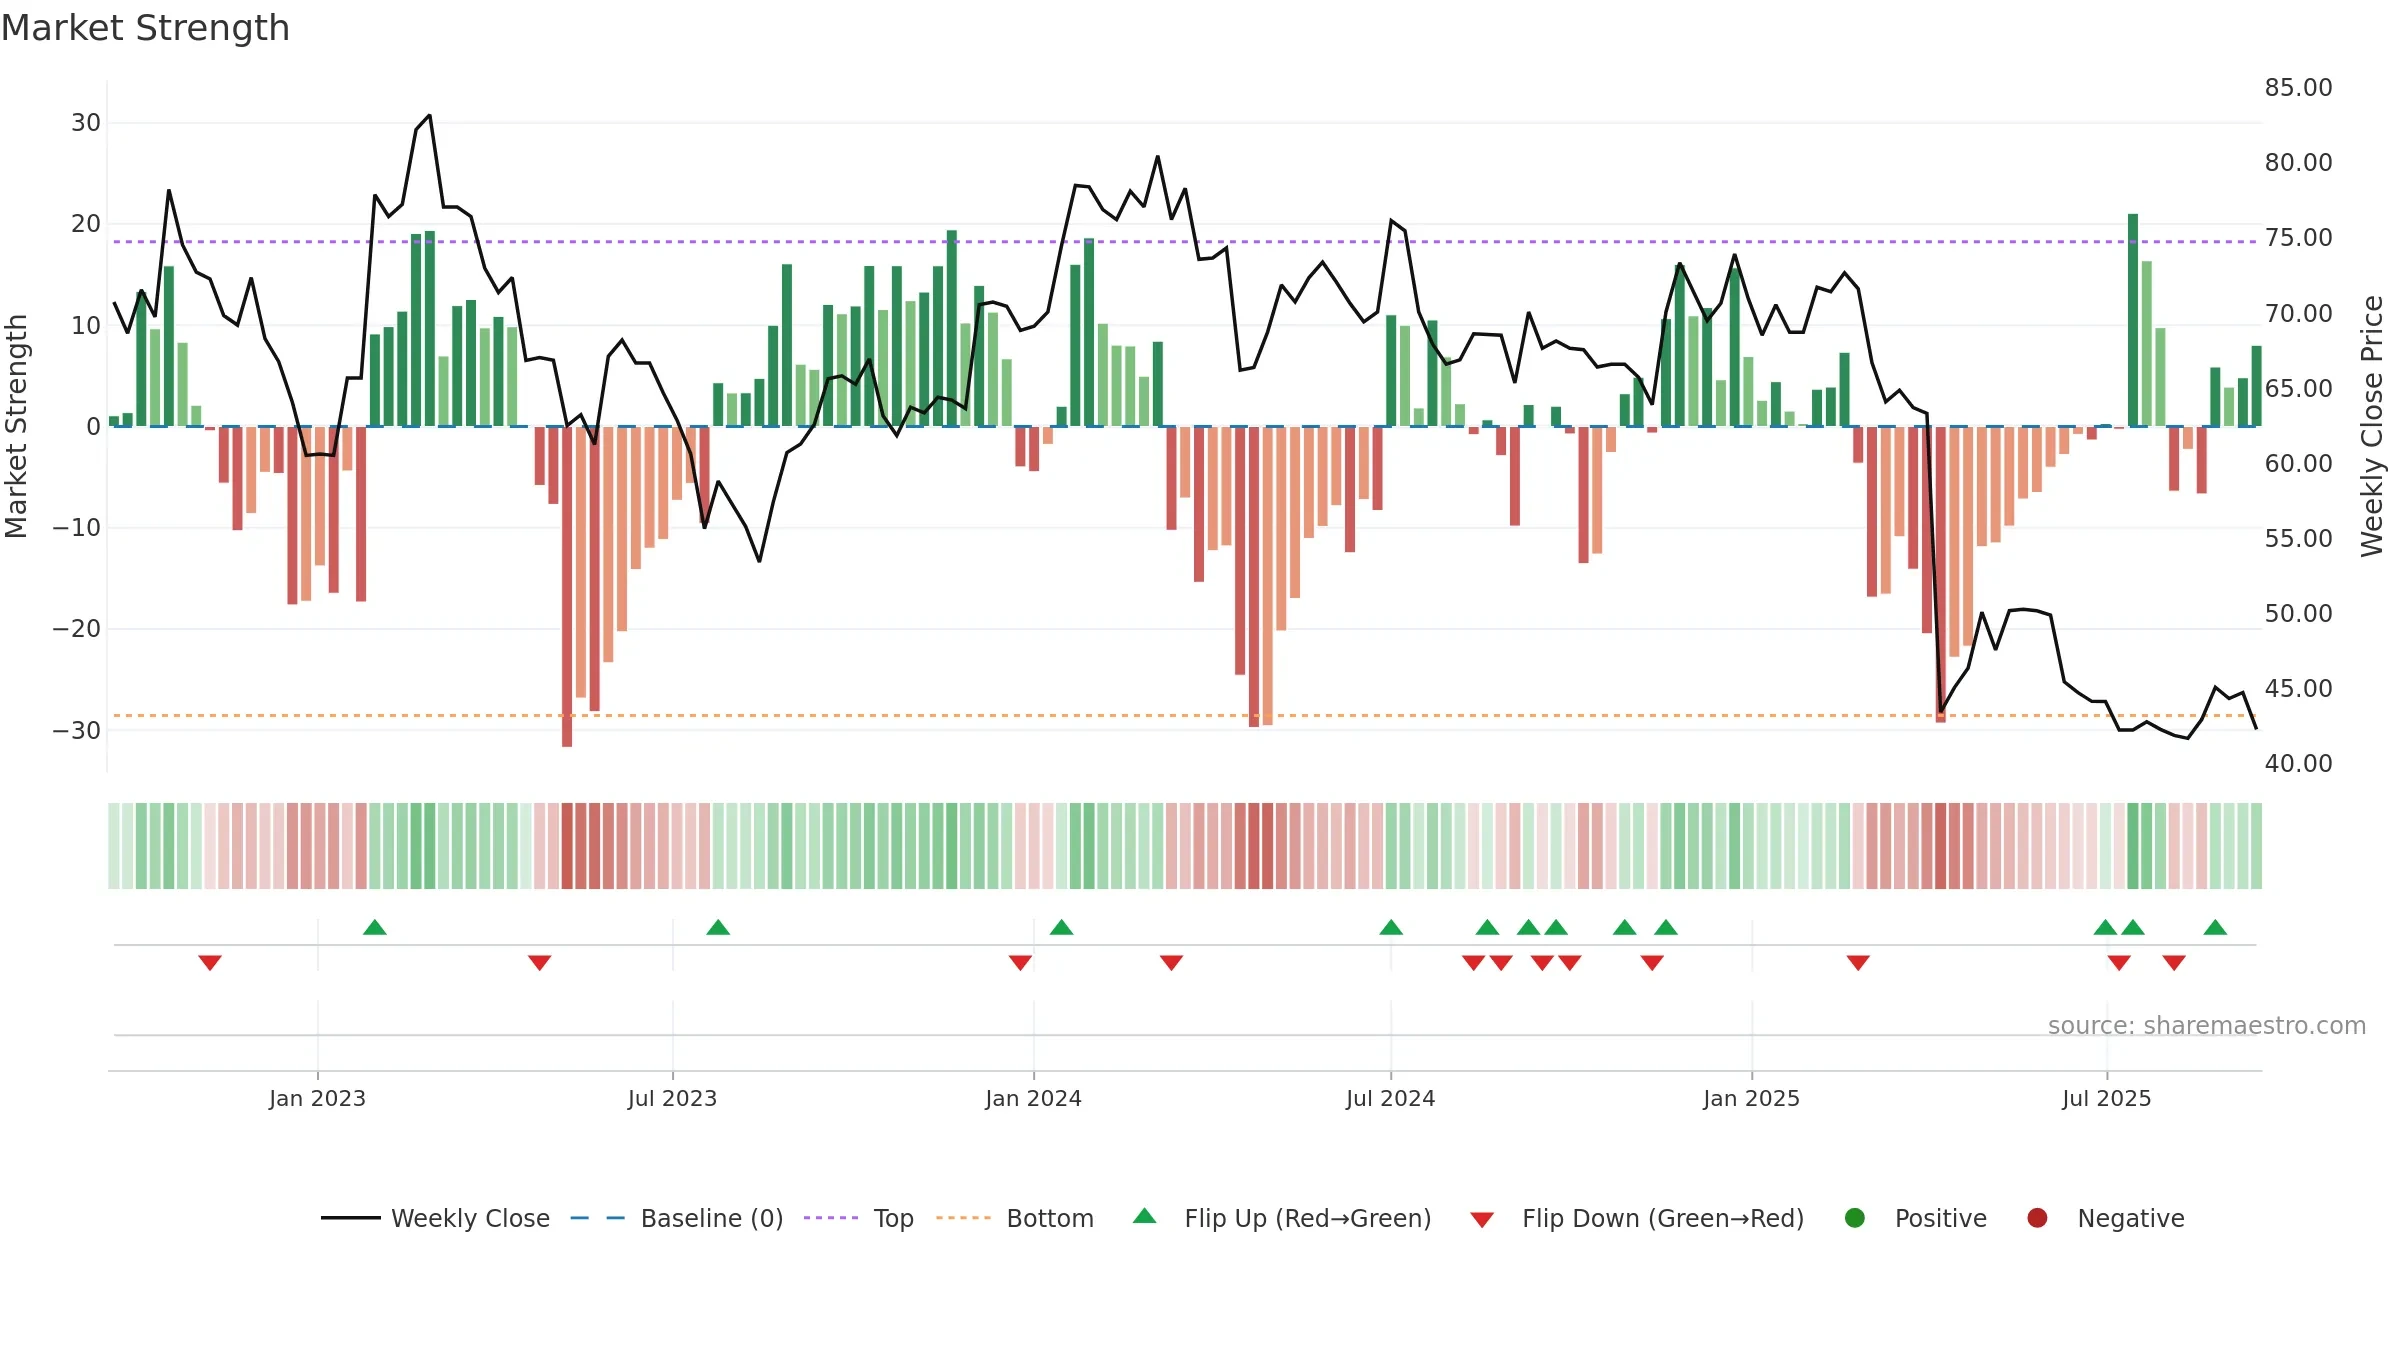Click the Jan 2024 x-axis label

click(1033, 1098)
